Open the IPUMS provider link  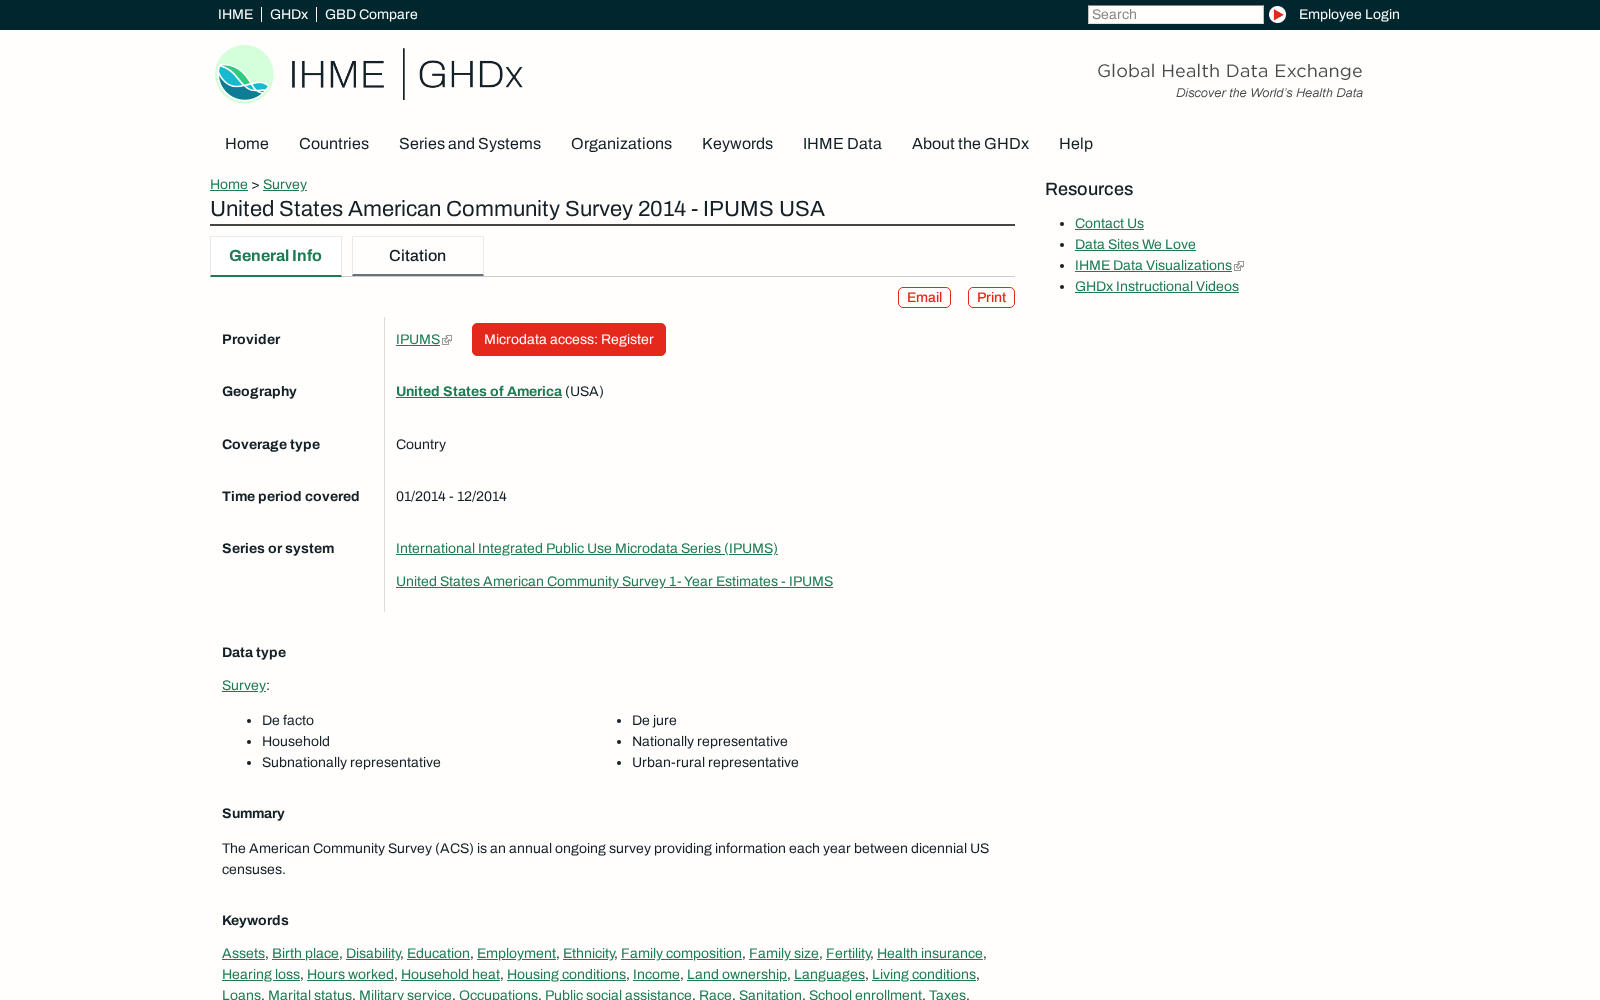pos(418,339)
